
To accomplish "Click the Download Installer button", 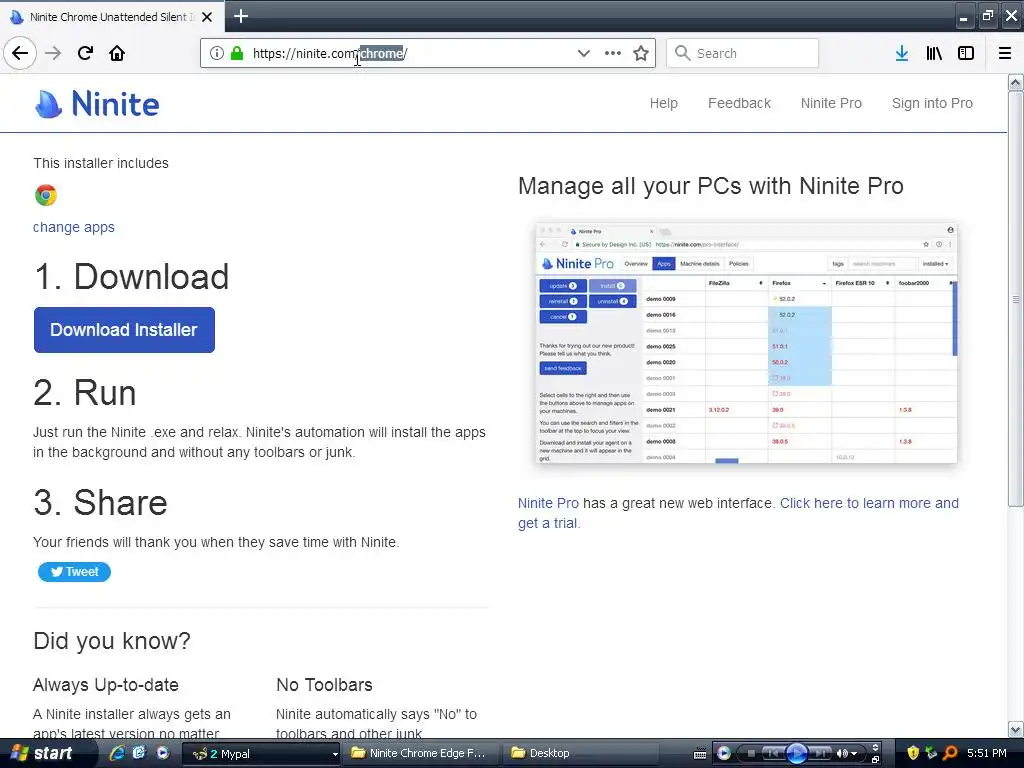I will [x=124, y=330].
